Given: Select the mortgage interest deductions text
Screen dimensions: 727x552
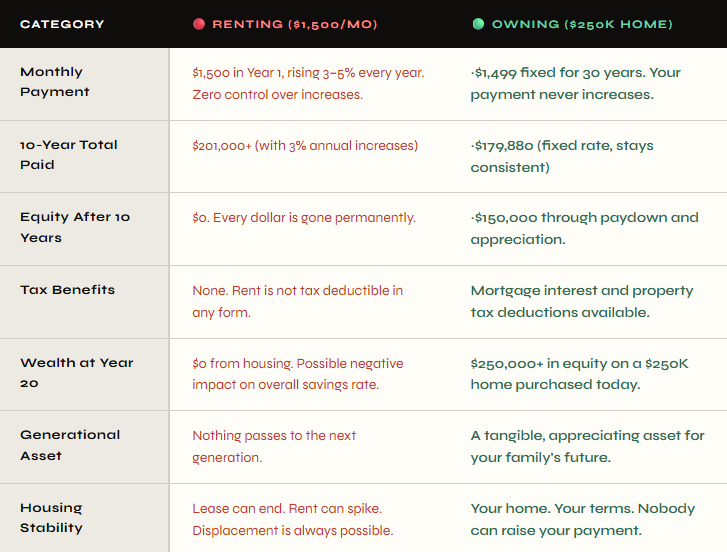Looking at the screenshot, I should click(581, 301).
